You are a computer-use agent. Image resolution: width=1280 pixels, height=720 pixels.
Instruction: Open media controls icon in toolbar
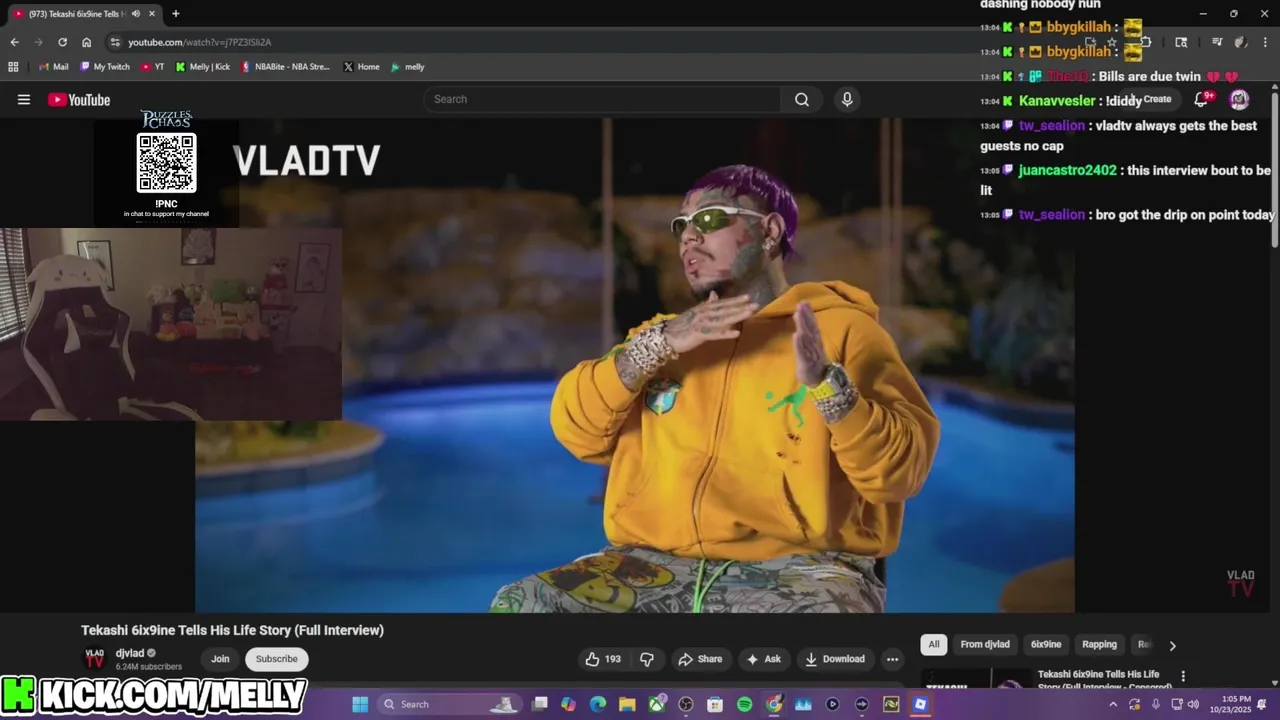click(1217, 42)
